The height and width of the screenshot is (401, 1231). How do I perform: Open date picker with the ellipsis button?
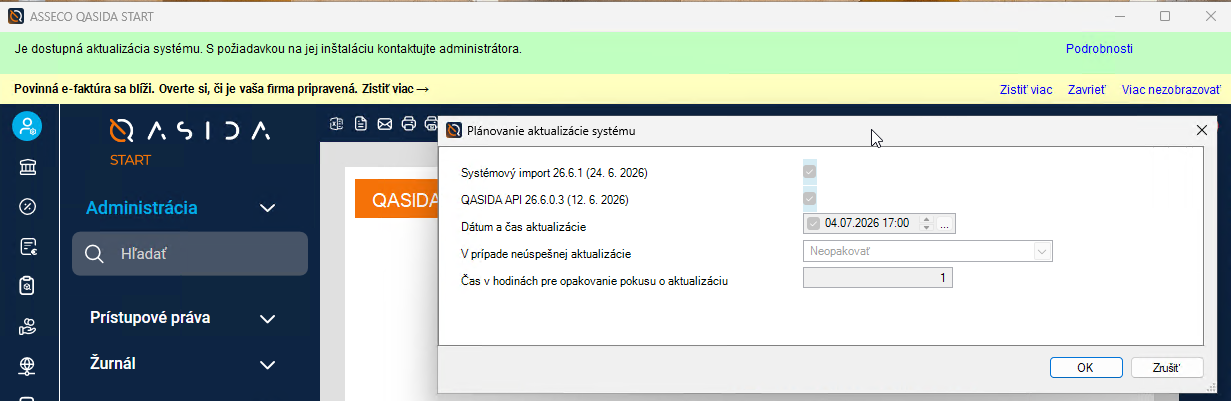click(944, 224)
